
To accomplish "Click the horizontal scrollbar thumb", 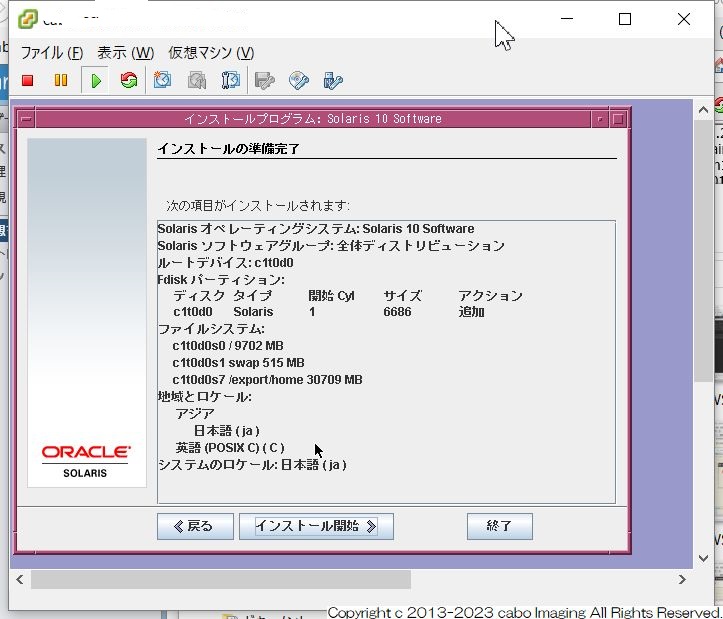I will coord(221,579).
